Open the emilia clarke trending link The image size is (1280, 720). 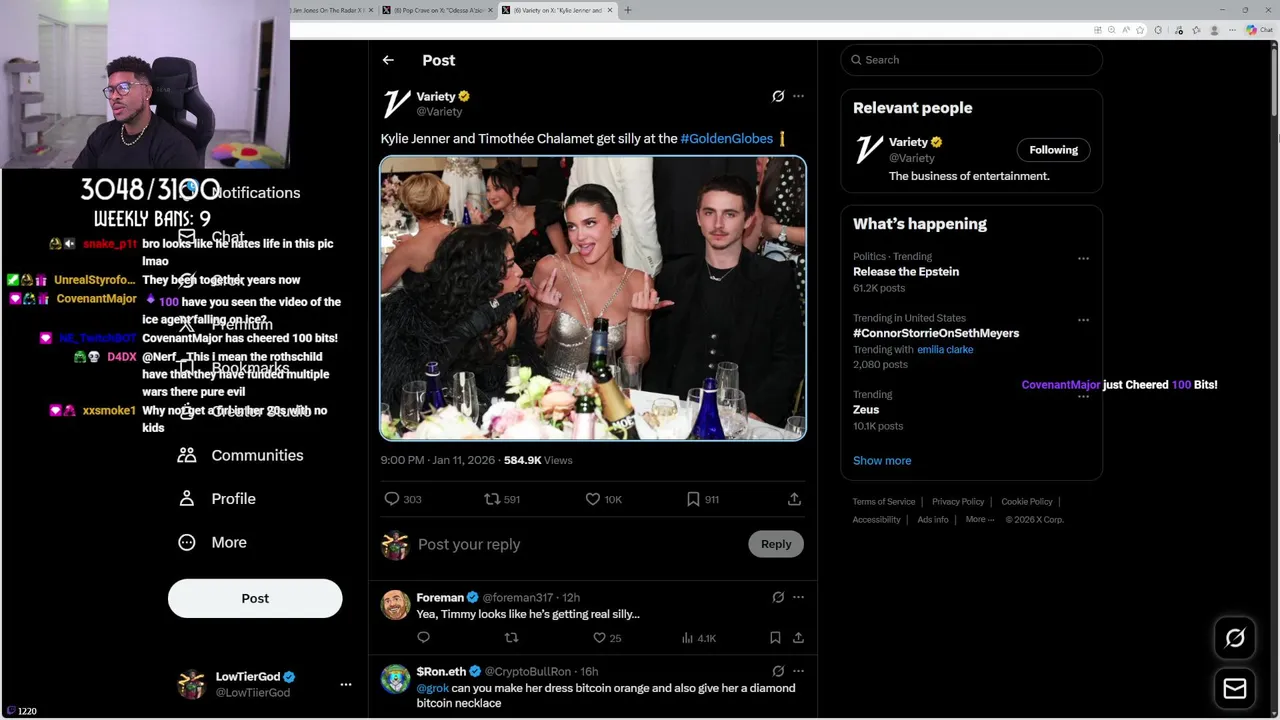(945, 350)
